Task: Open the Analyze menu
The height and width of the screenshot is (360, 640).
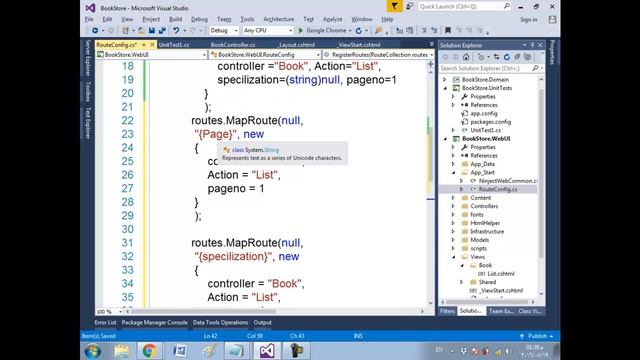Action: point(333,19)
